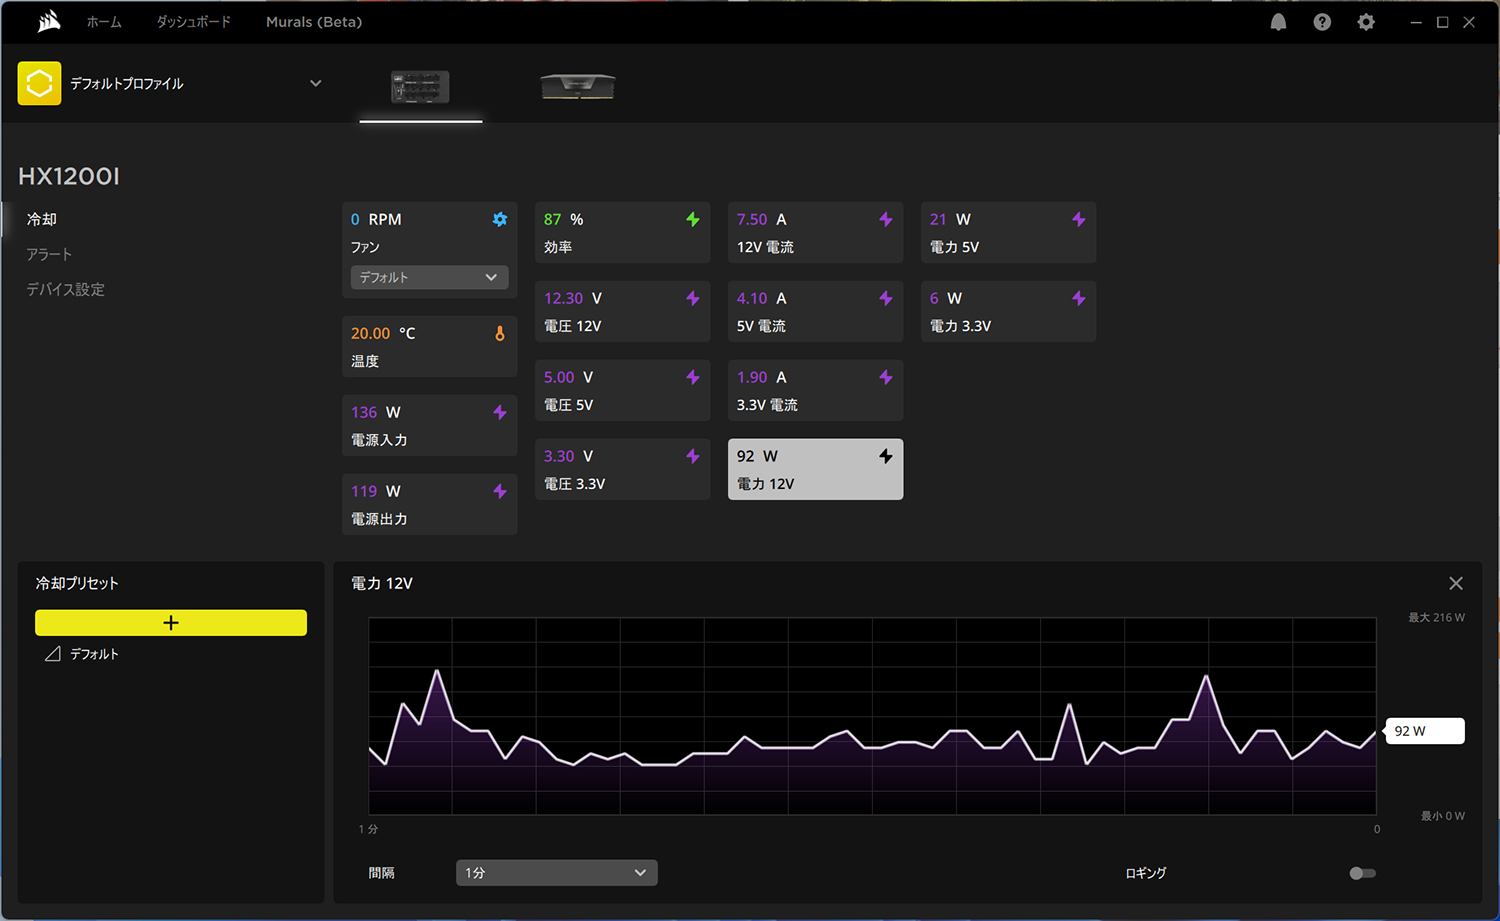Select the memory device thumbnail
This screenshot has width=1500, height=921.
578,87
